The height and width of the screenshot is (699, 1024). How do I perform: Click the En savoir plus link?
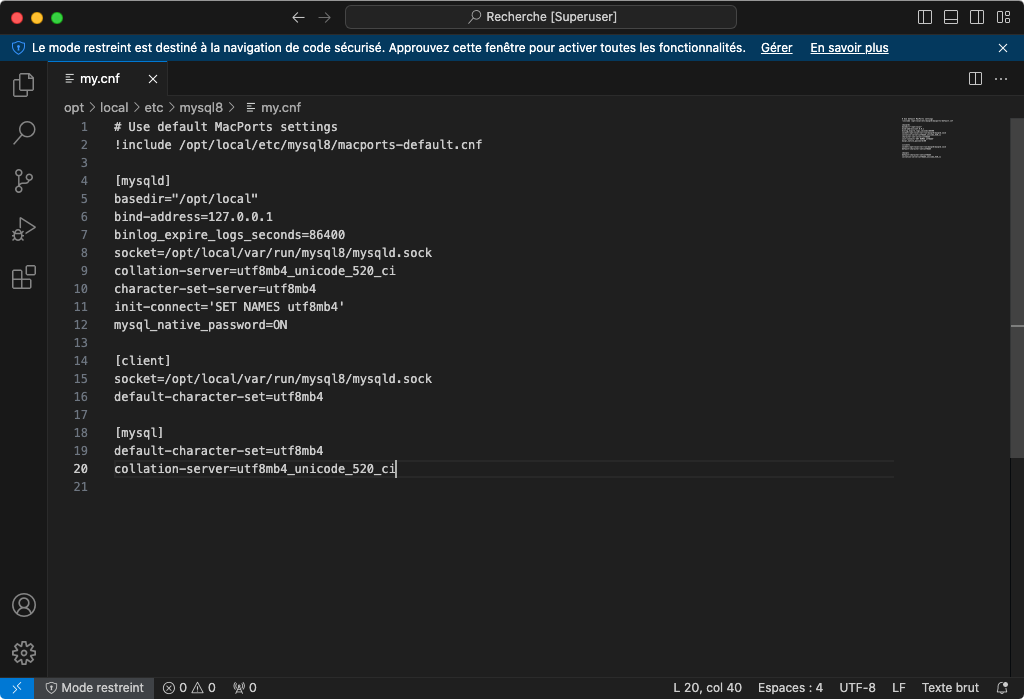pyautogui.click(x=849, y=47)
